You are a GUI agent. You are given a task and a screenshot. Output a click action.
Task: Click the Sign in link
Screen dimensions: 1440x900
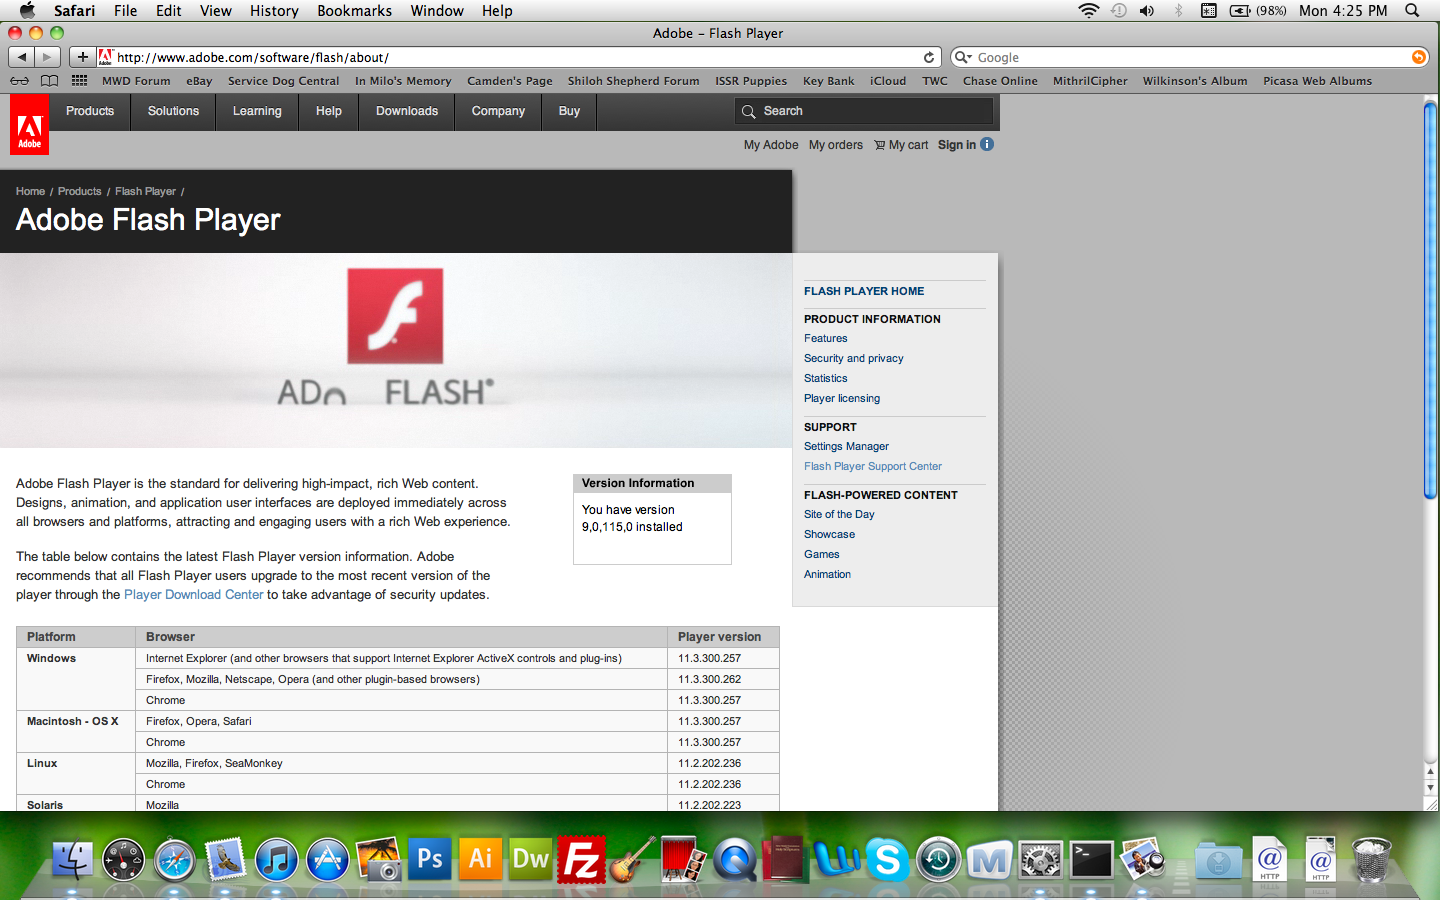point(957,145)
